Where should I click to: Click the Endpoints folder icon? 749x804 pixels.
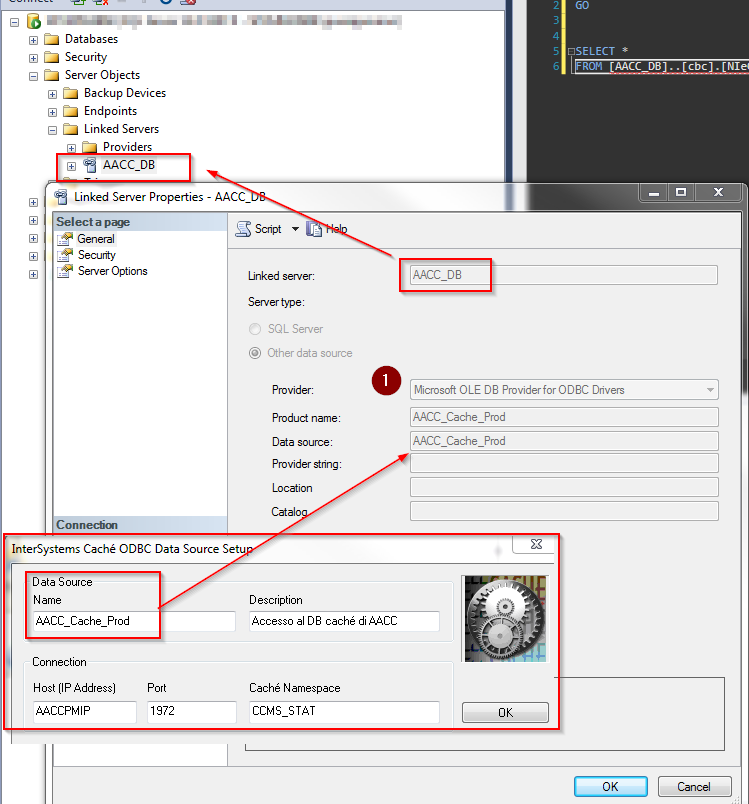(x=71, y=111)
